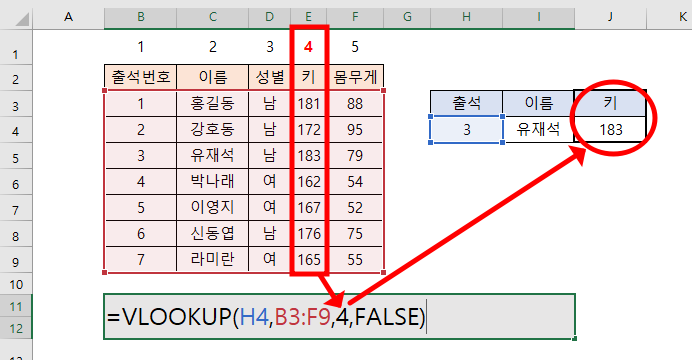
Task: Click the number 2 above the 이름 column
Action: (x=213, y=47)
